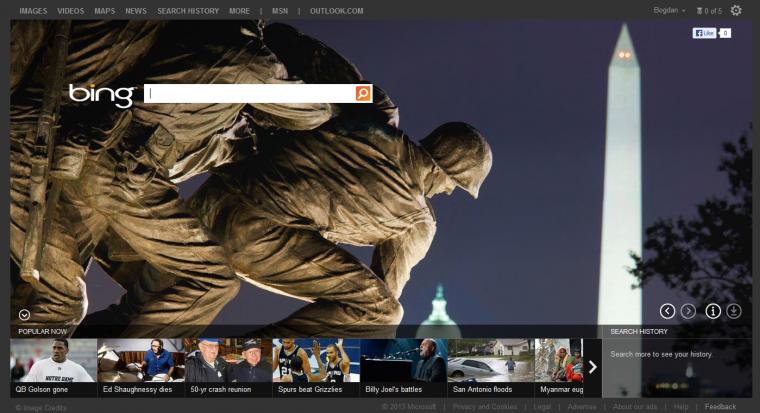
Task: Click the Facebook like count box
Action: 725,33
